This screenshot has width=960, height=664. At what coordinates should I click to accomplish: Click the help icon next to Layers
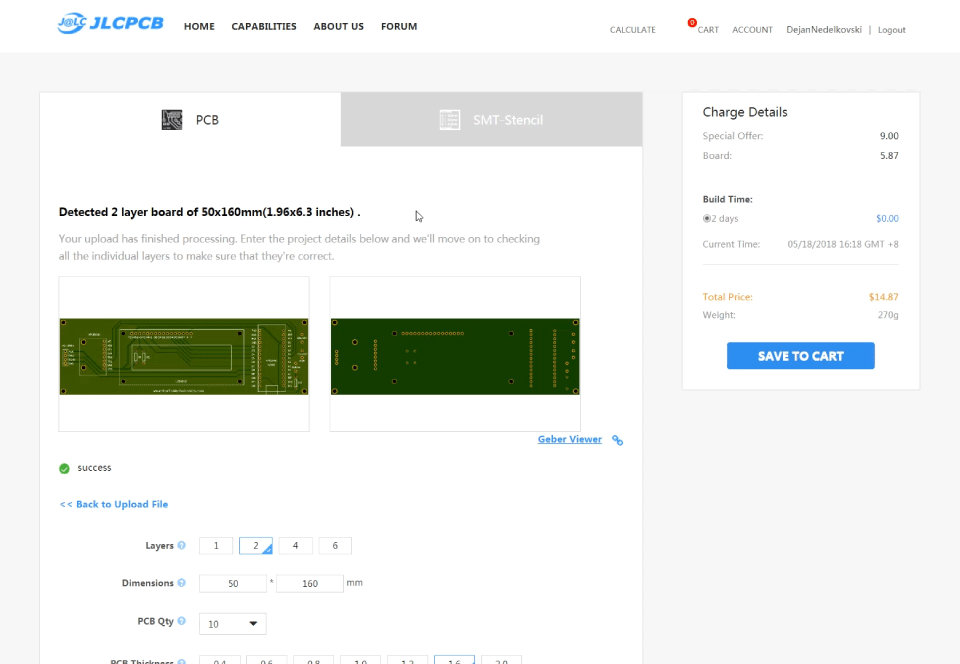click(x=182, y=546)
